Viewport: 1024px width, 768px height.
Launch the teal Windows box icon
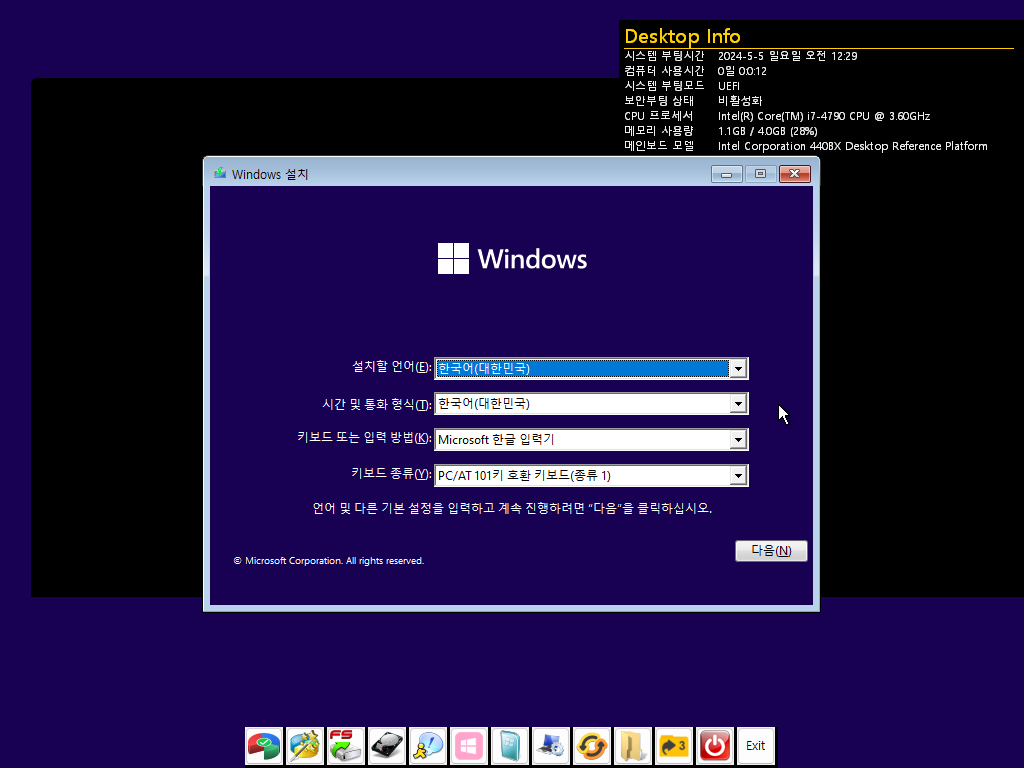tap(510, 745)
